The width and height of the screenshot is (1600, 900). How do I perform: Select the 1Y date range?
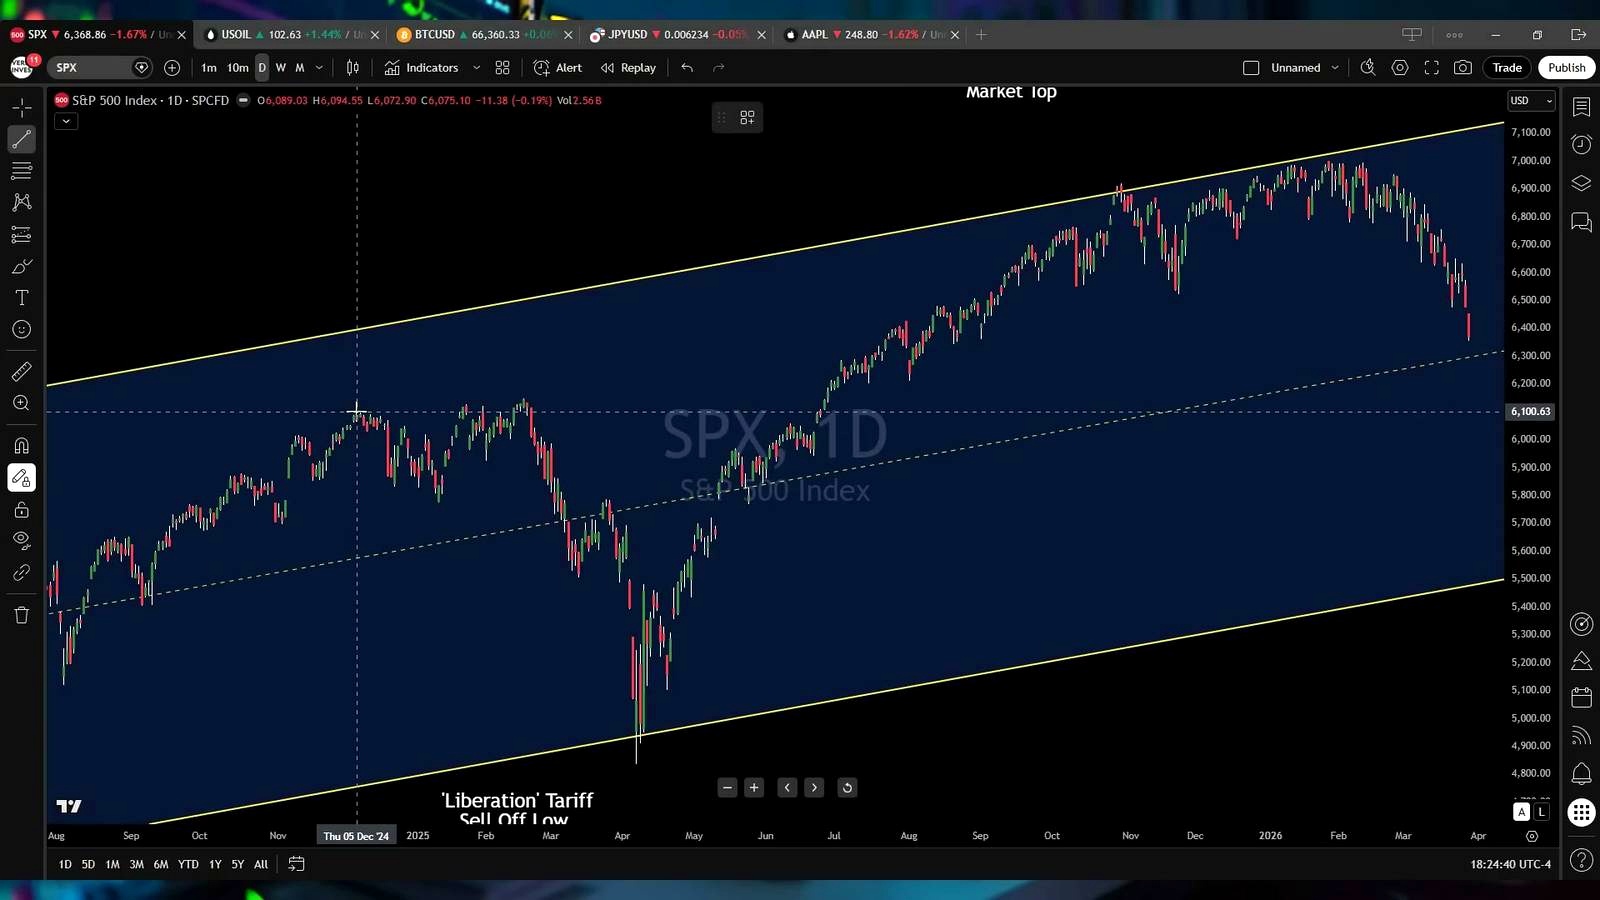point(215,865)
